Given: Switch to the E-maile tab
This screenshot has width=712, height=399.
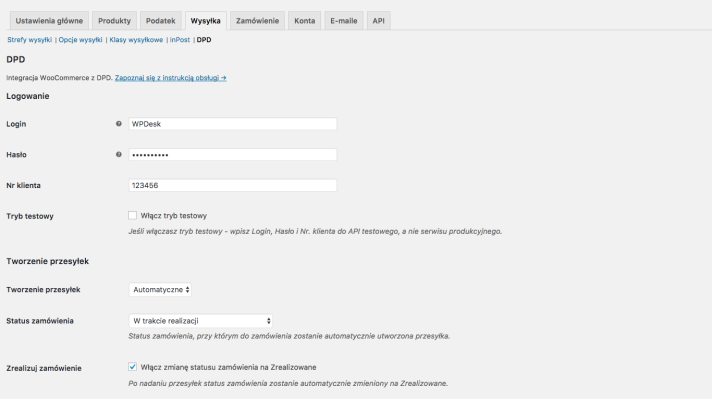Looking at the screenshot, I should (x=344, y=21).
